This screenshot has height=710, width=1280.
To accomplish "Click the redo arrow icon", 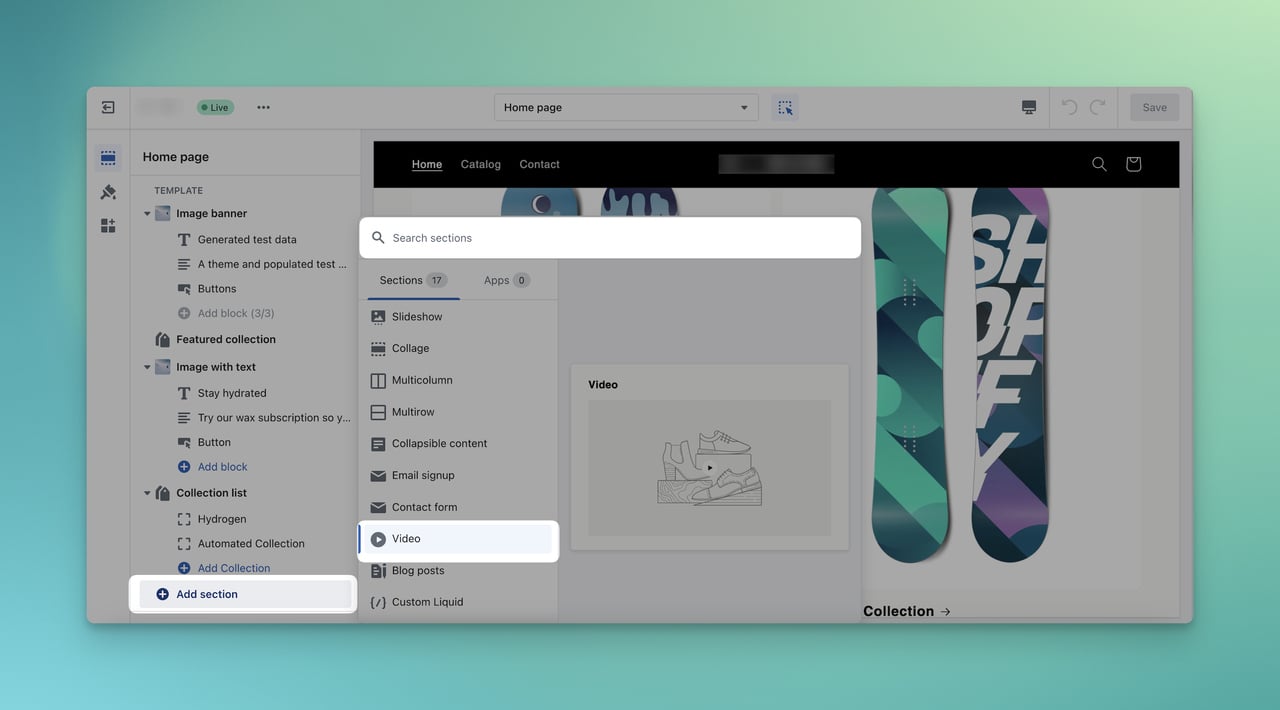I will (1097, 107).
